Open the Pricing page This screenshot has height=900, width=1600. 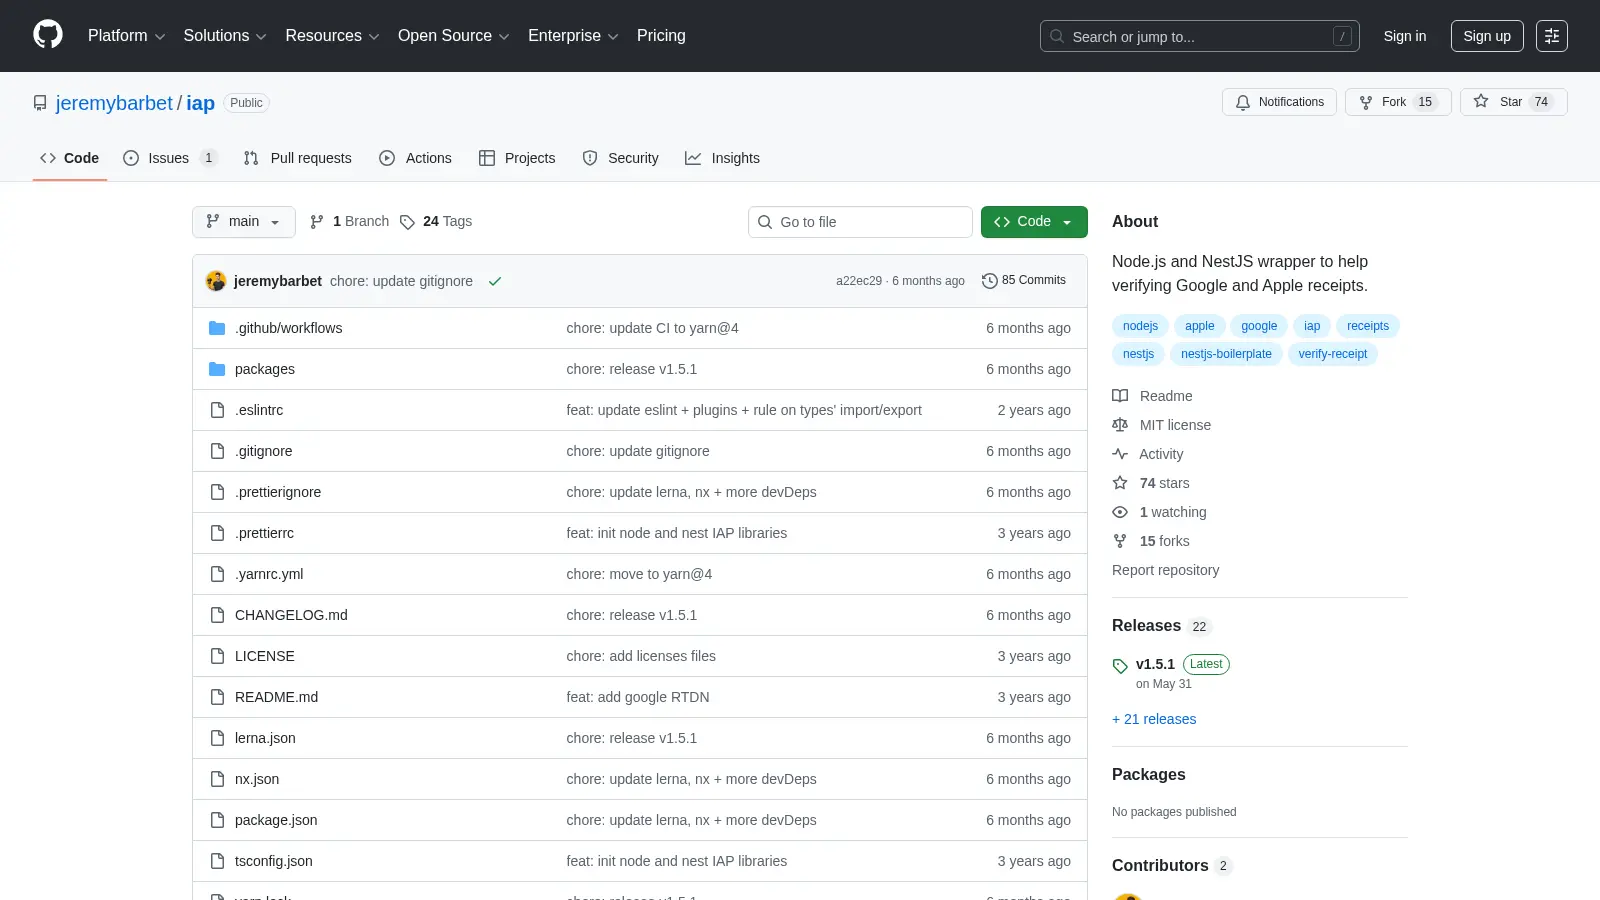pos(661,36)
